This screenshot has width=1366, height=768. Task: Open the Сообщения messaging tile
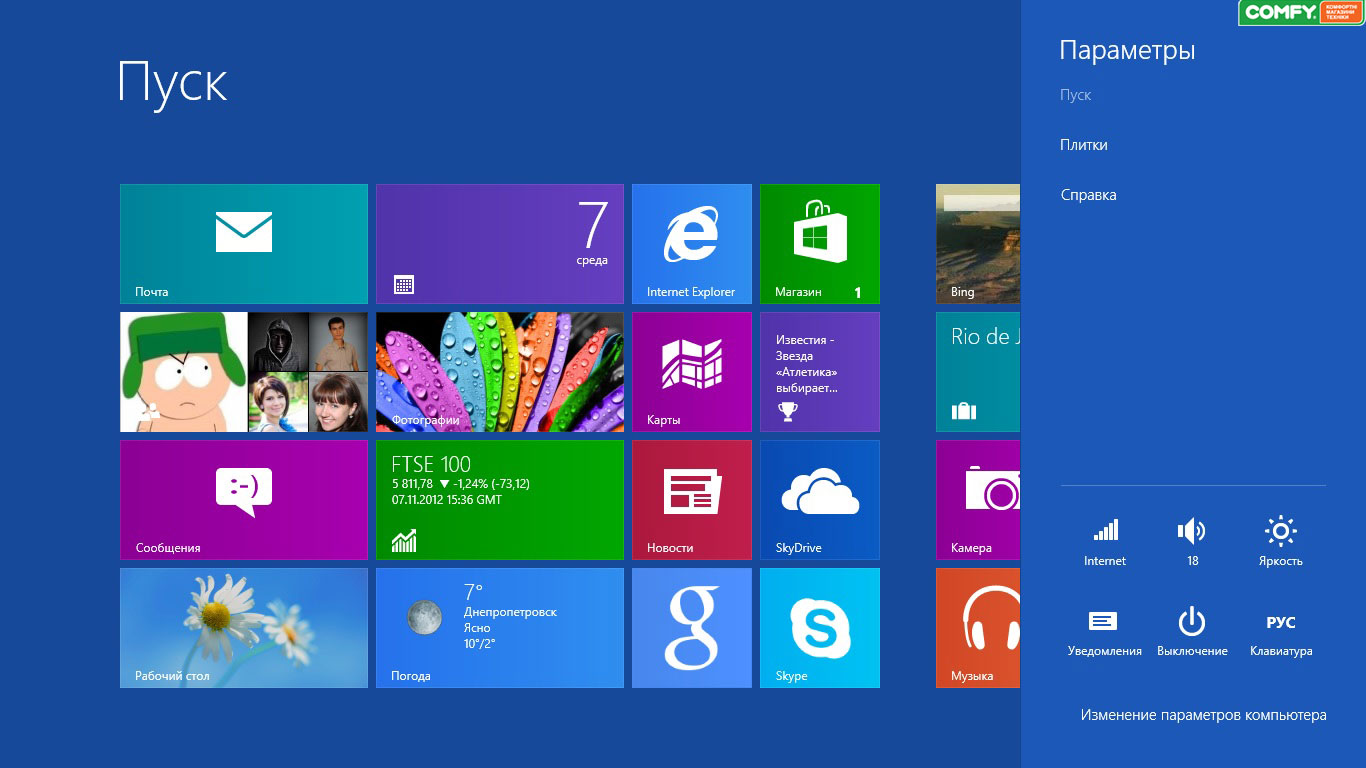point(244,500)
